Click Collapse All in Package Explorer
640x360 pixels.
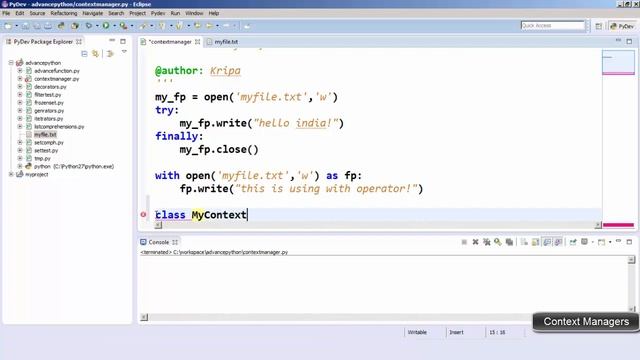pyautogui.click(x=84, y=54)
